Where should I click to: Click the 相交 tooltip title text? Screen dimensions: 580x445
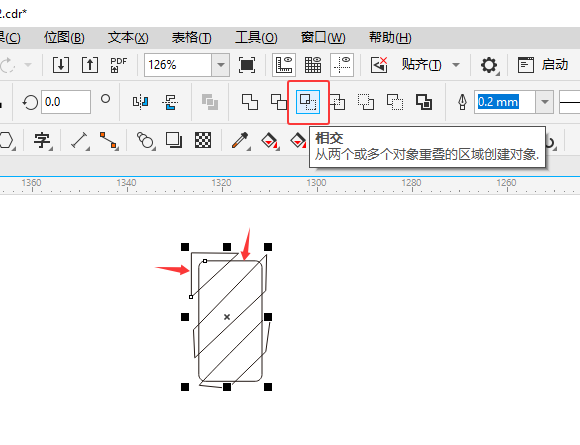tap(329, 138)
